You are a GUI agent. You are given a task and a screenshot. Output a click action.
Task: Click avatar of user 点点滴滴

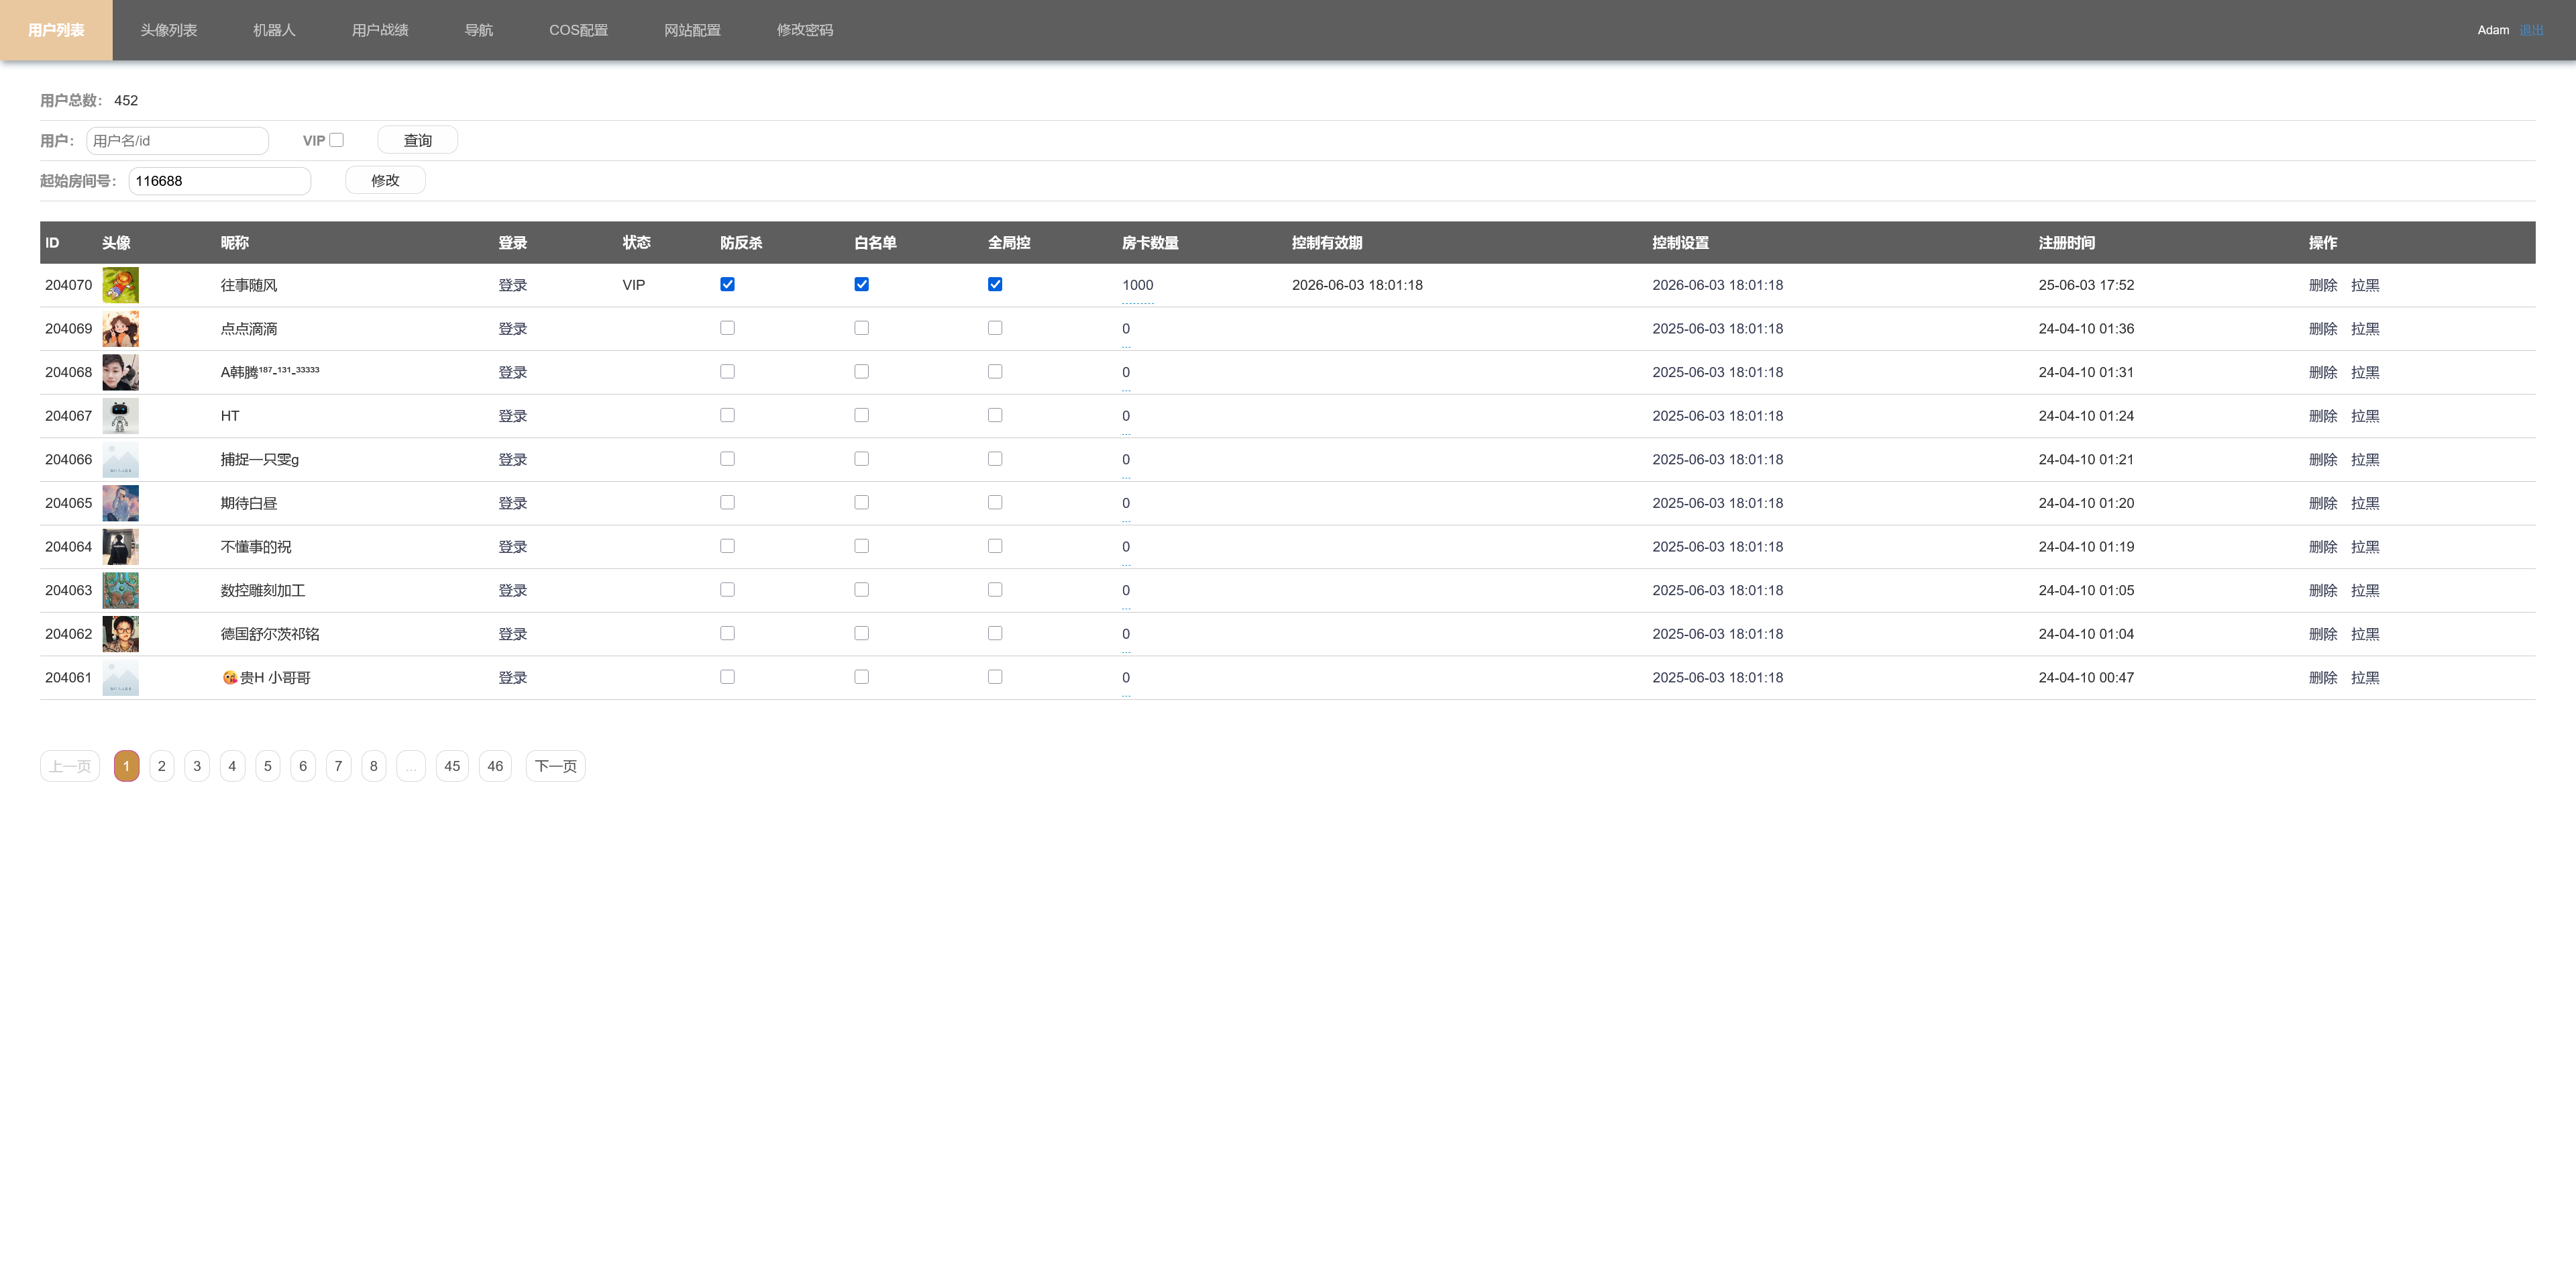(120, 329)
